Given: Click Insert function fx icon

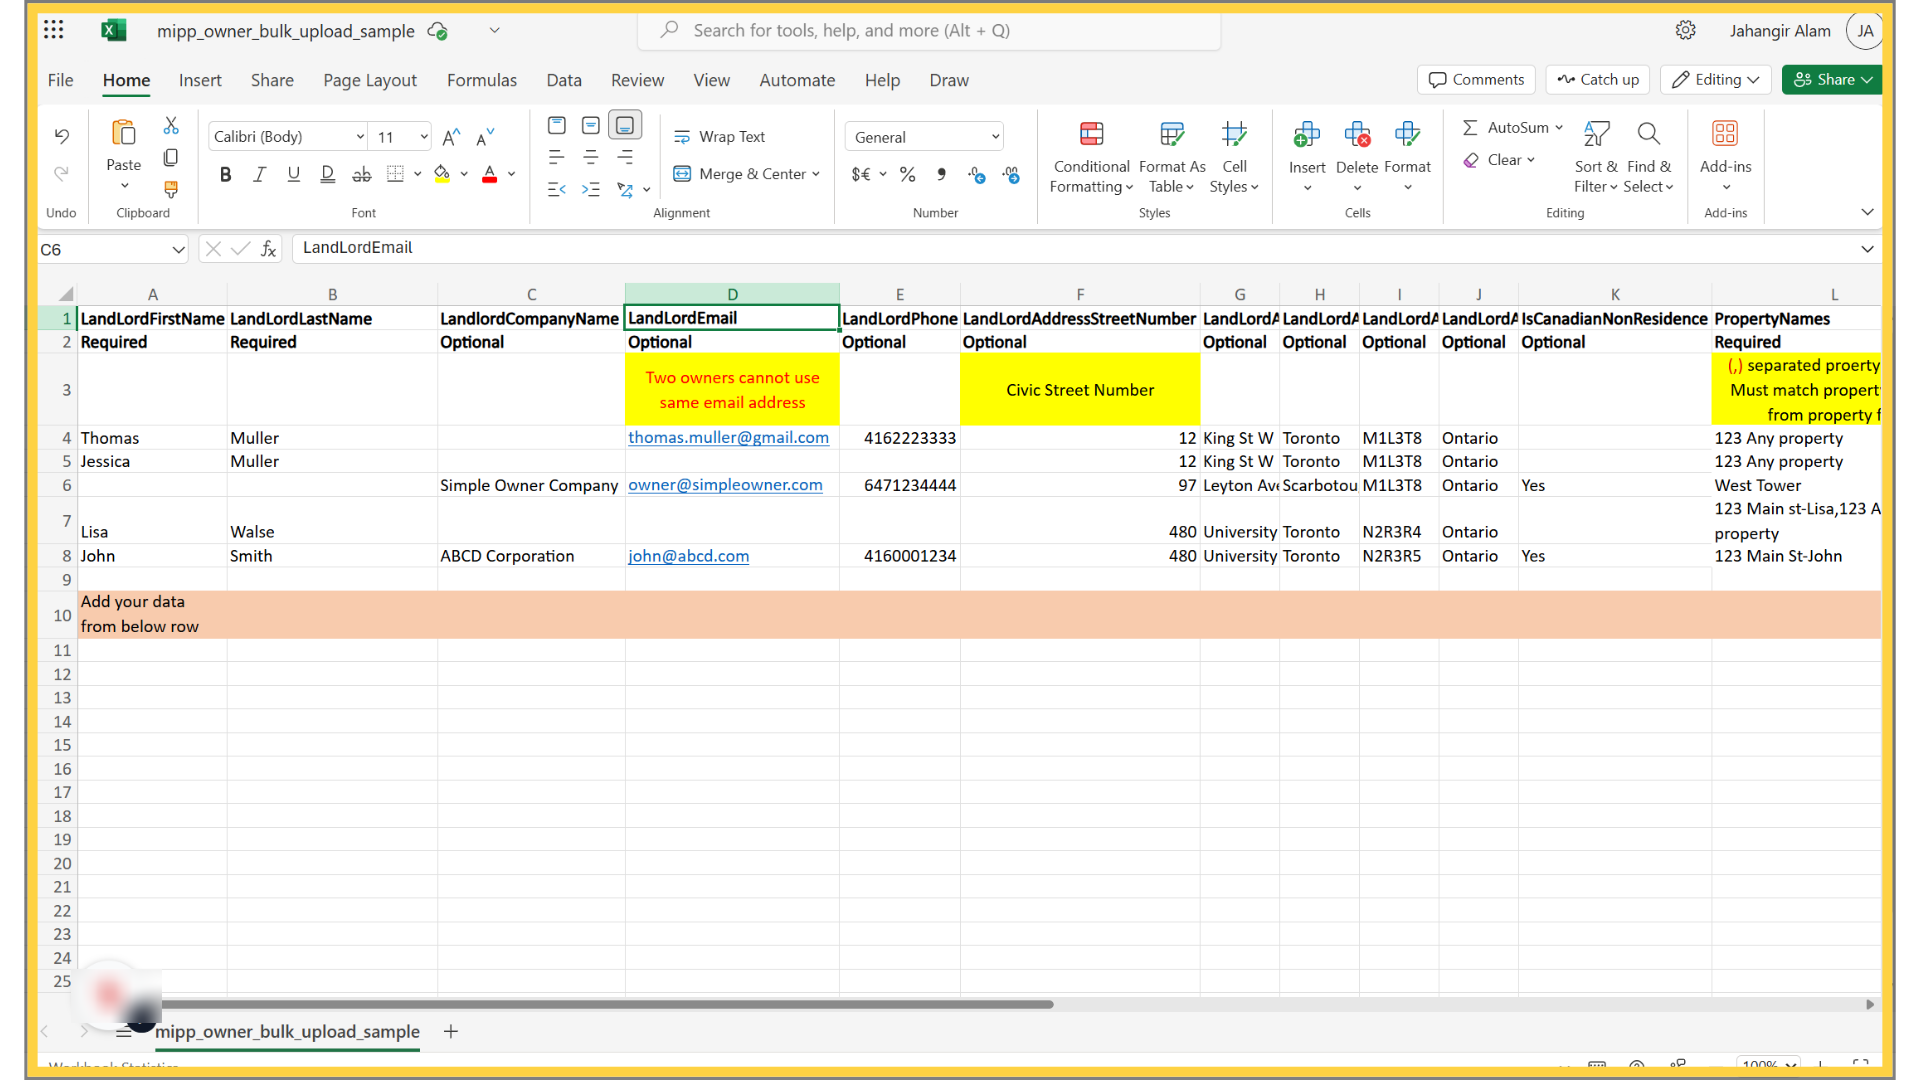Looking at the screenshot, I should coord(269,249).
